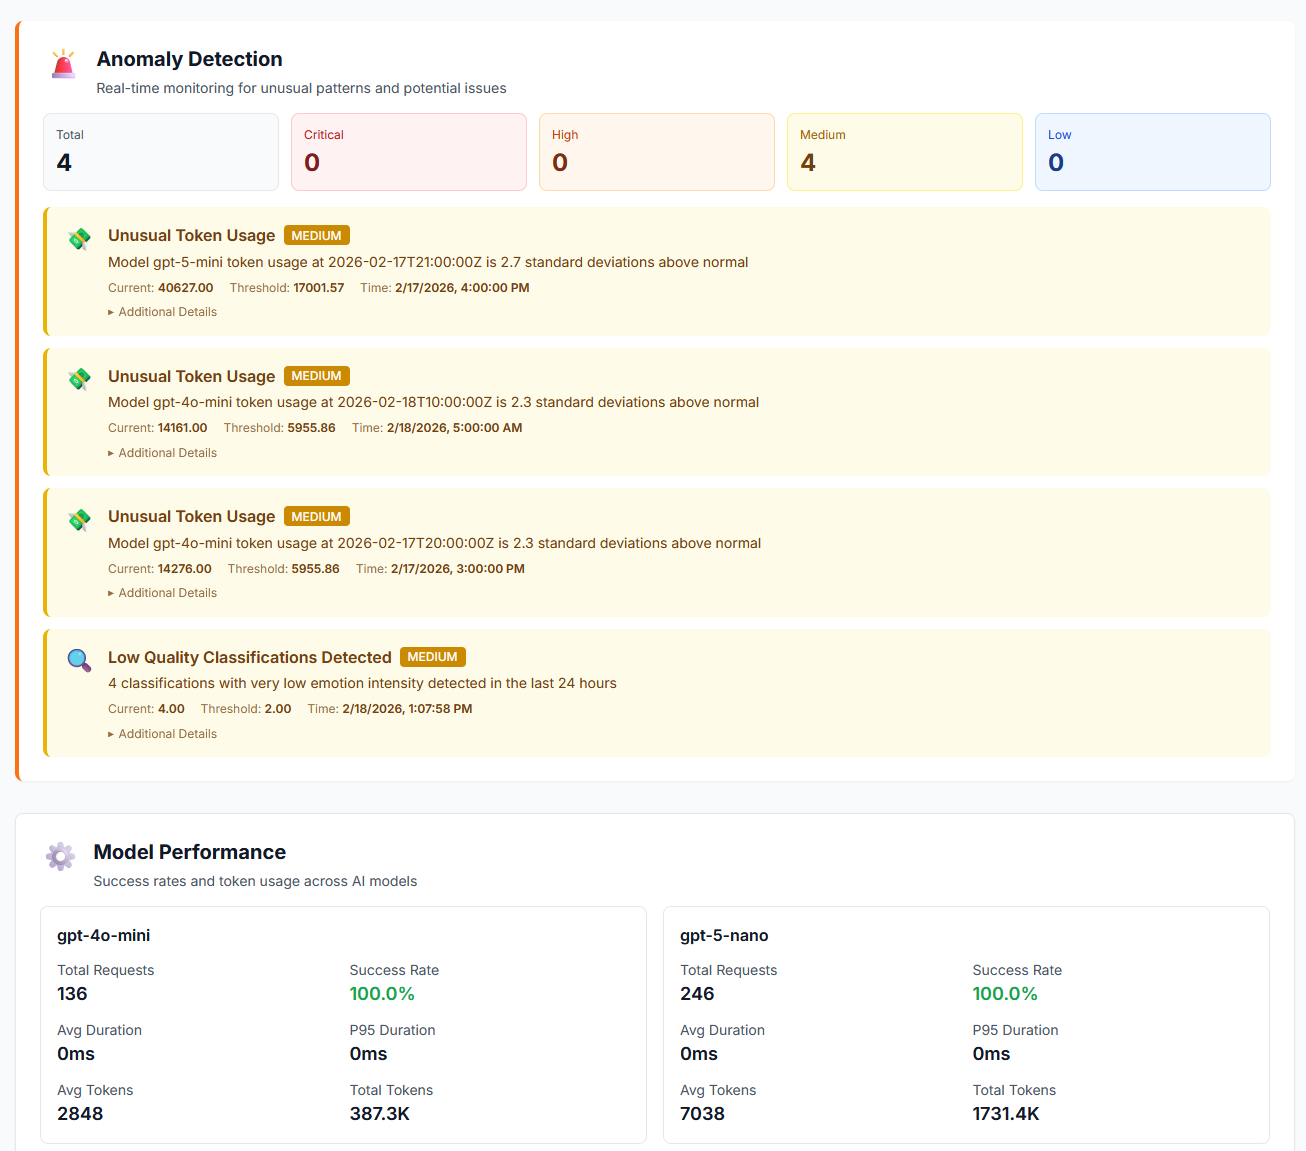Click the gpt-5-nano model card title

[724, 935]
